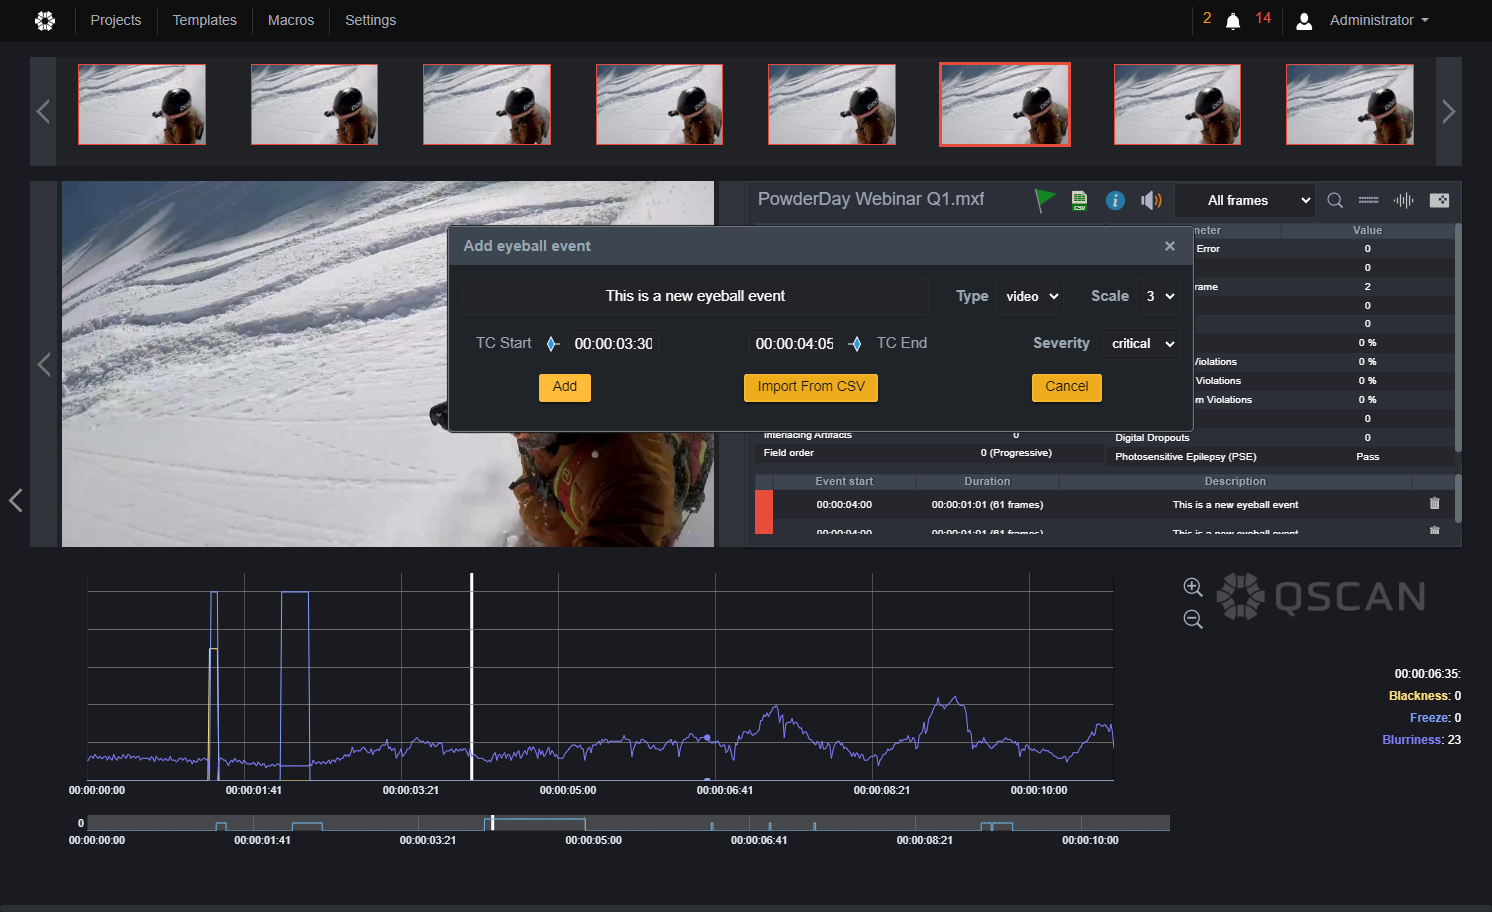The width and height of the screenshot is (1492, 912).
Task: Click the white playhead on the graph
Action: [x=472, y=676]
